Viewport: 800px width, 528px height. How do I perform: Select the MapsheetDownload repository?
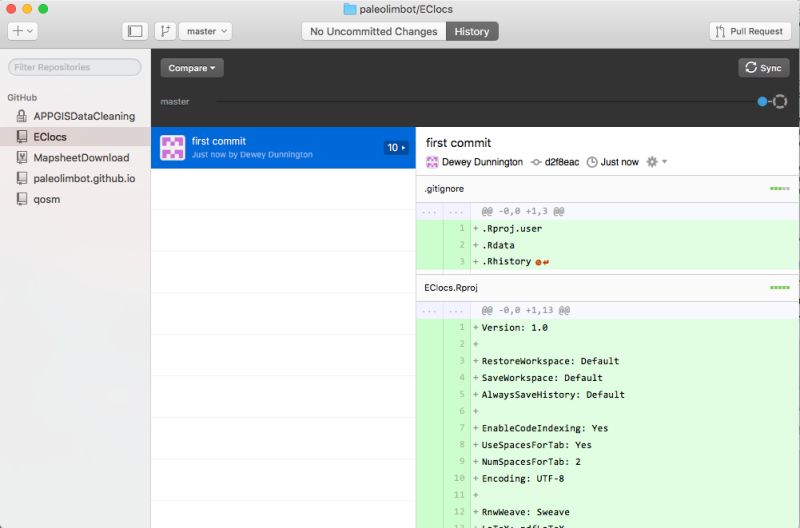[76, 158]
